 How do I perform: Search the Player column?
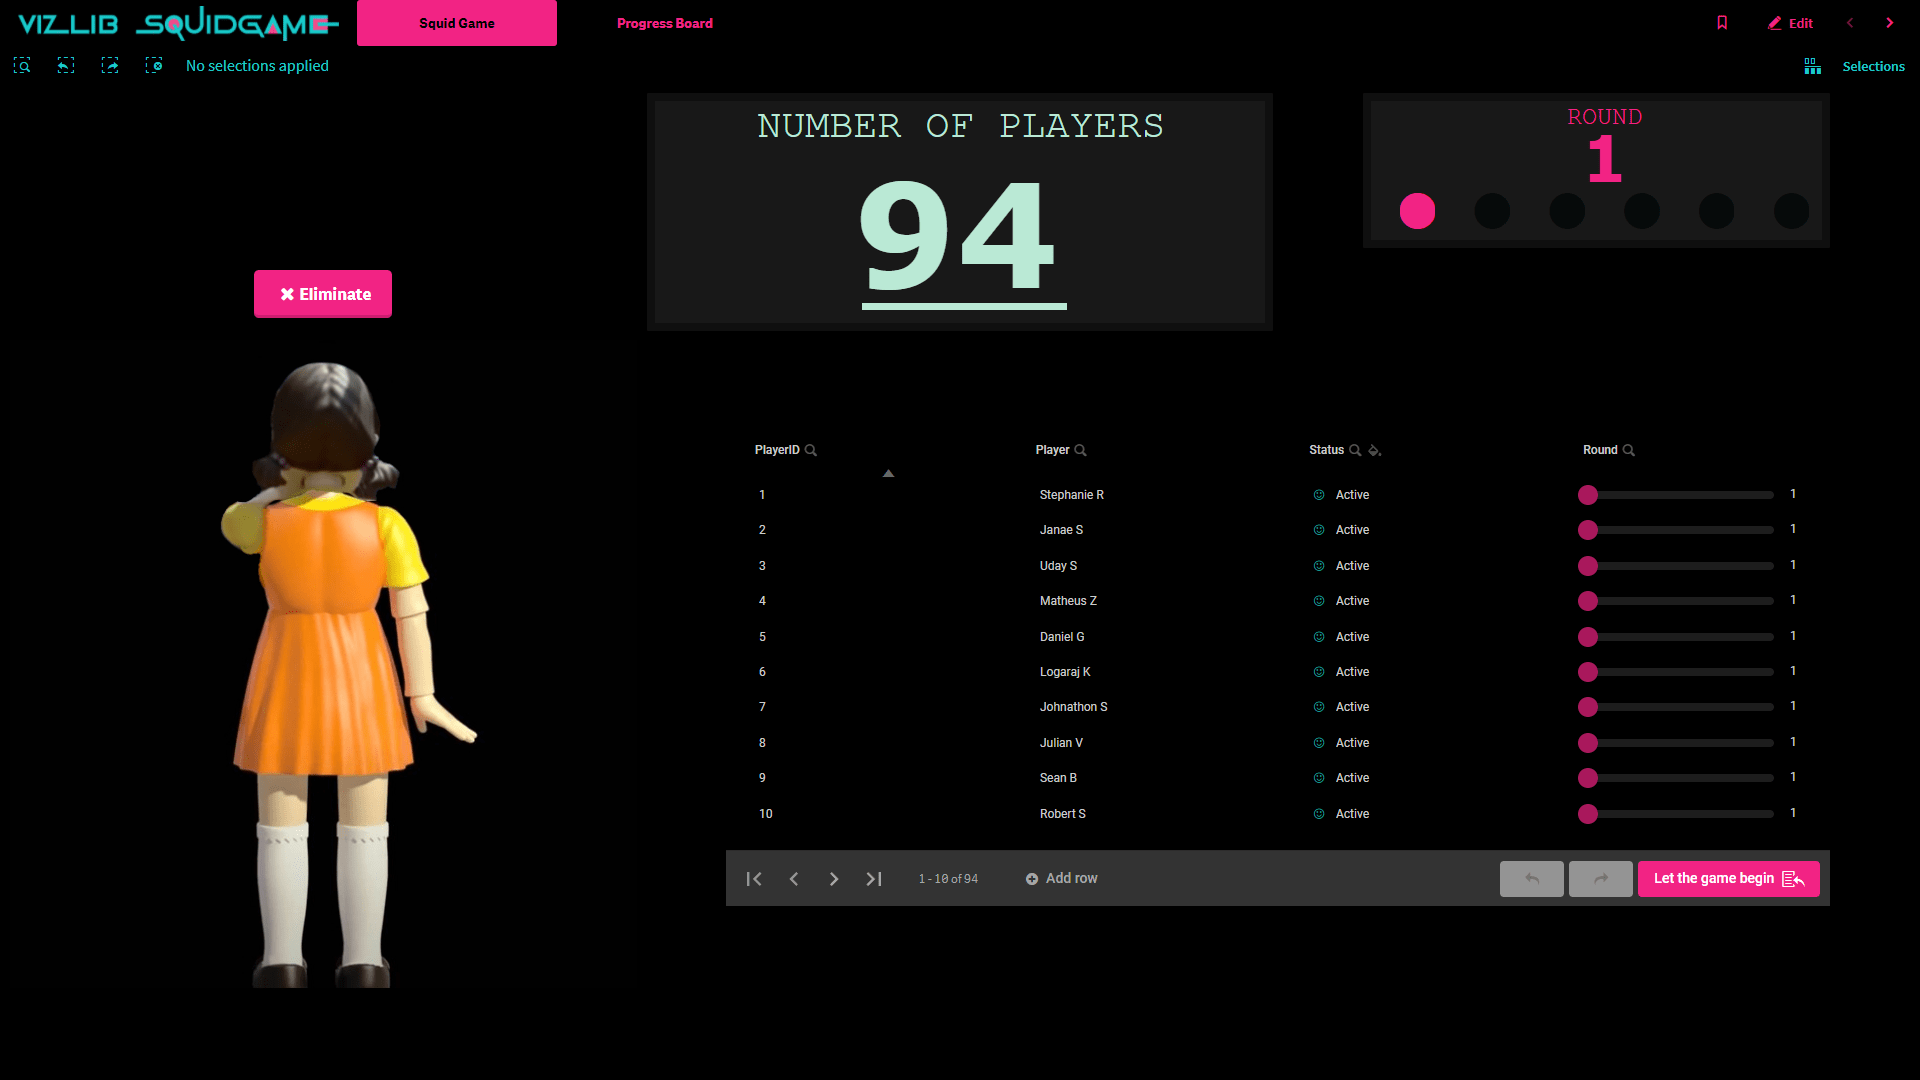coord(1080,450)
